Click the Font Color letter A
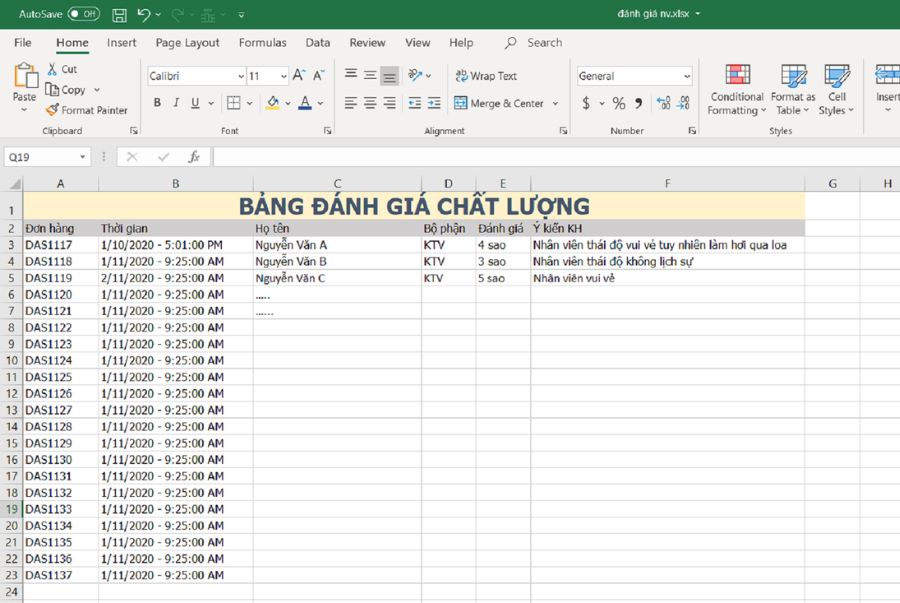The height and width of the screenshot is (603, 900). pyautogui.click(x=305, y=103)
